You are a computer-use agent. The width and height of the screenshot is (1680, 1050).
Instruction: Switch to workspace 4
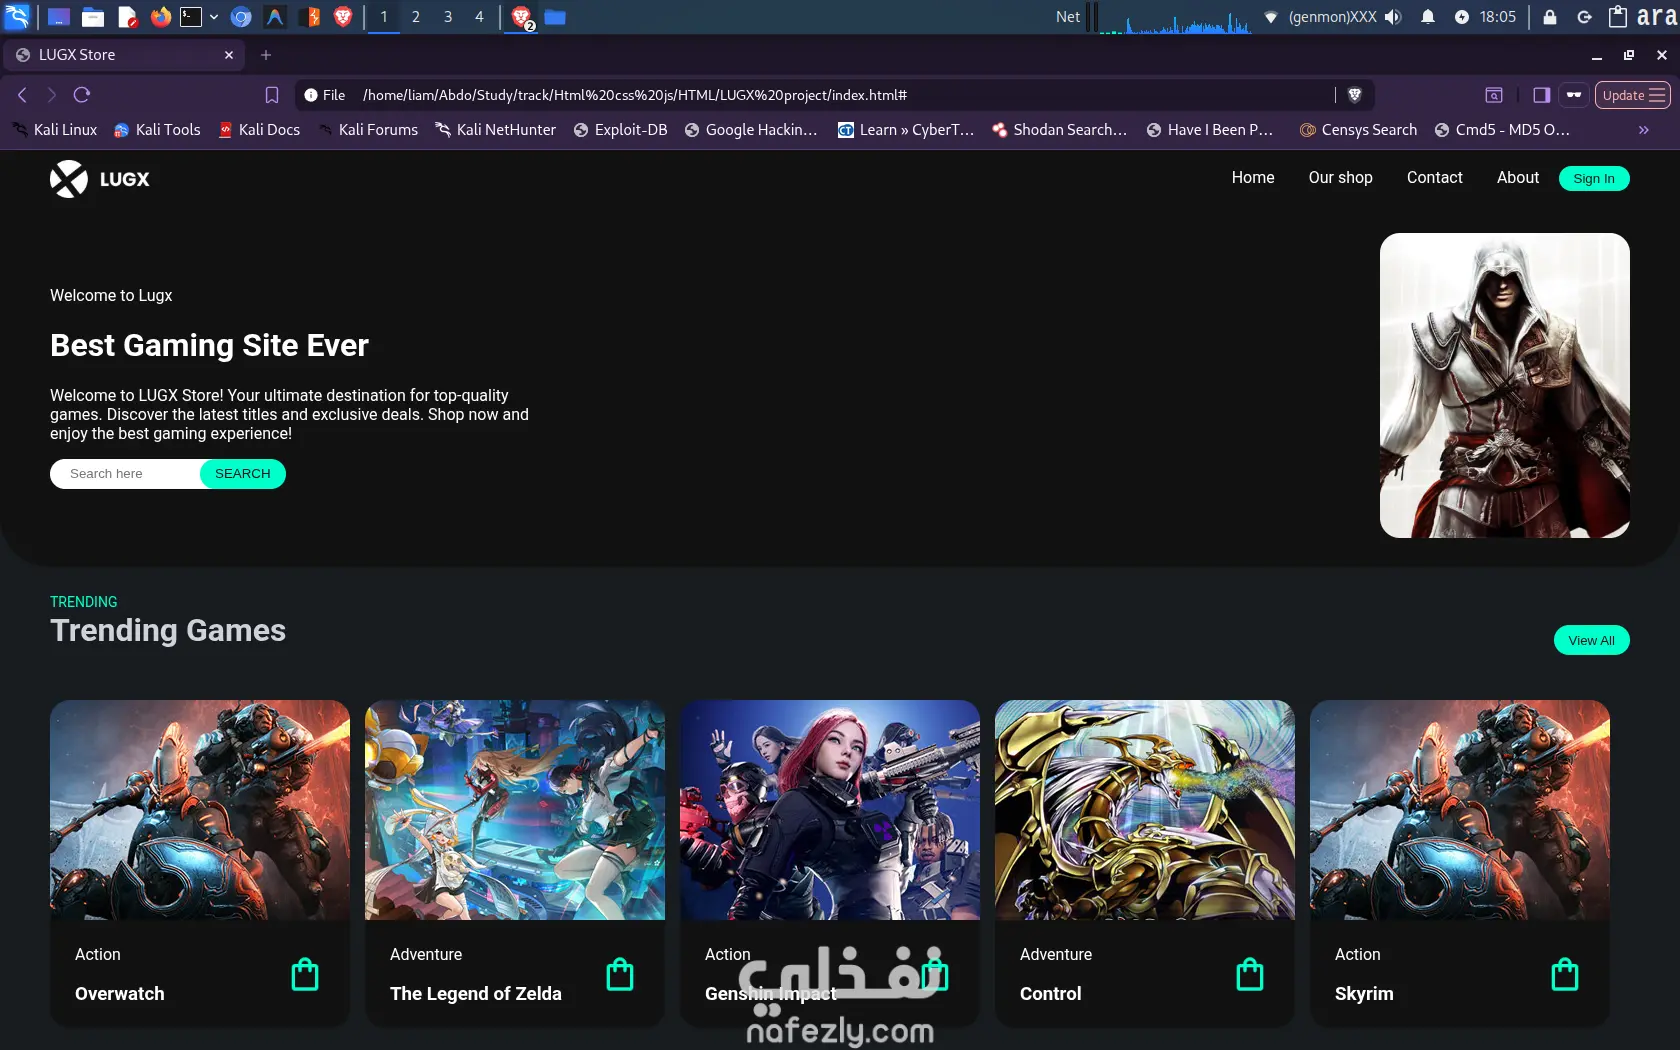click(479, 17)
